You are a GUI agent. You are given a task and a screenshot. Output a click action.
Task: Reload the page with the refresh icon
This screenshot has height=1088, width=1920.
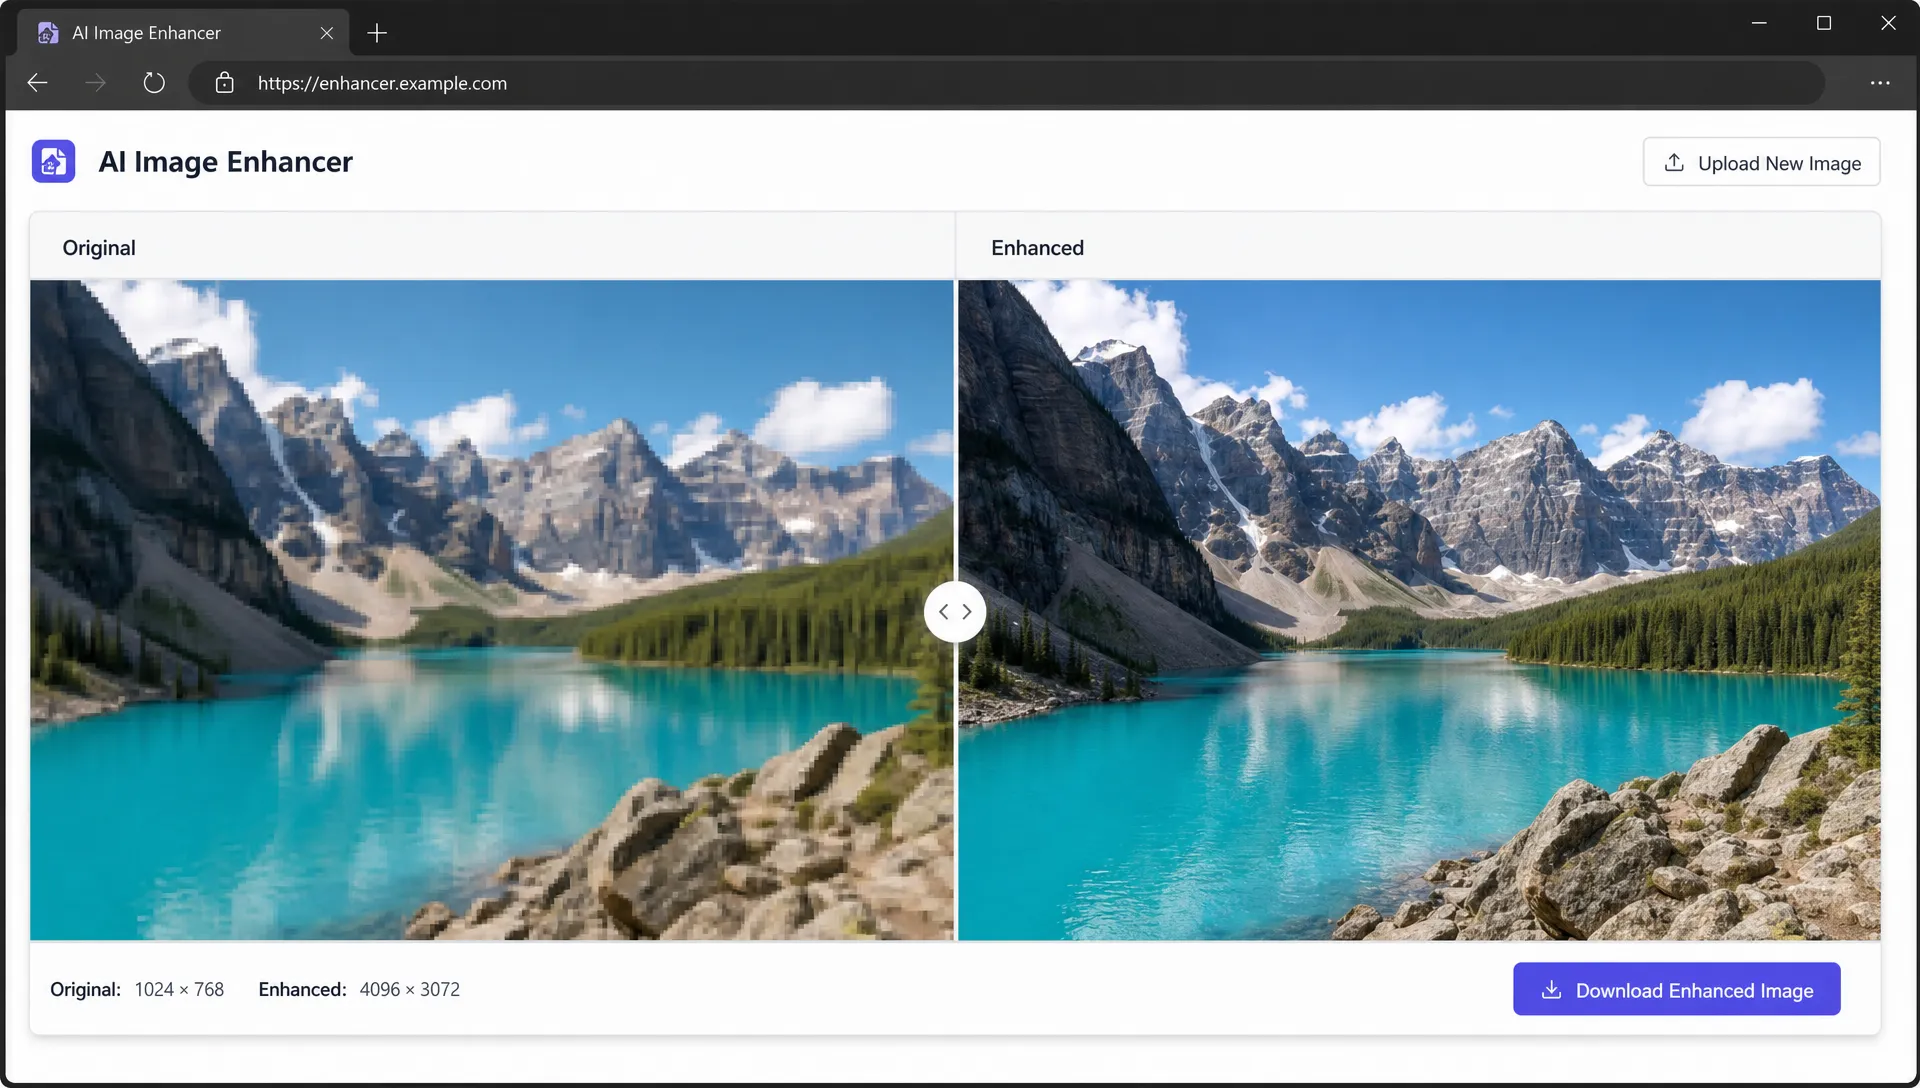click(154, 83)
